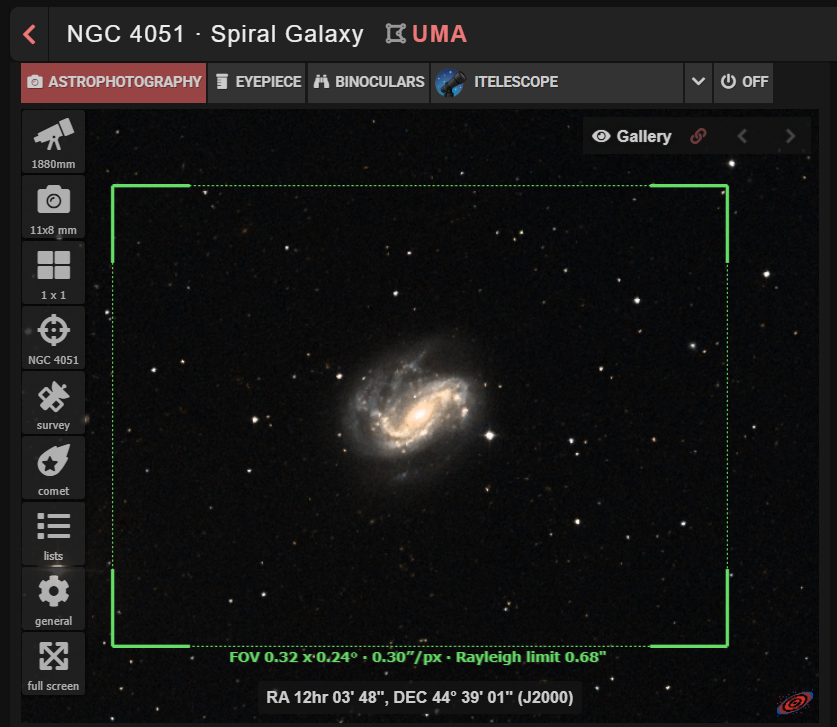Go back using the red chevron arrow
The height and width of the screenshot is (727, 837).
(29, 35)
